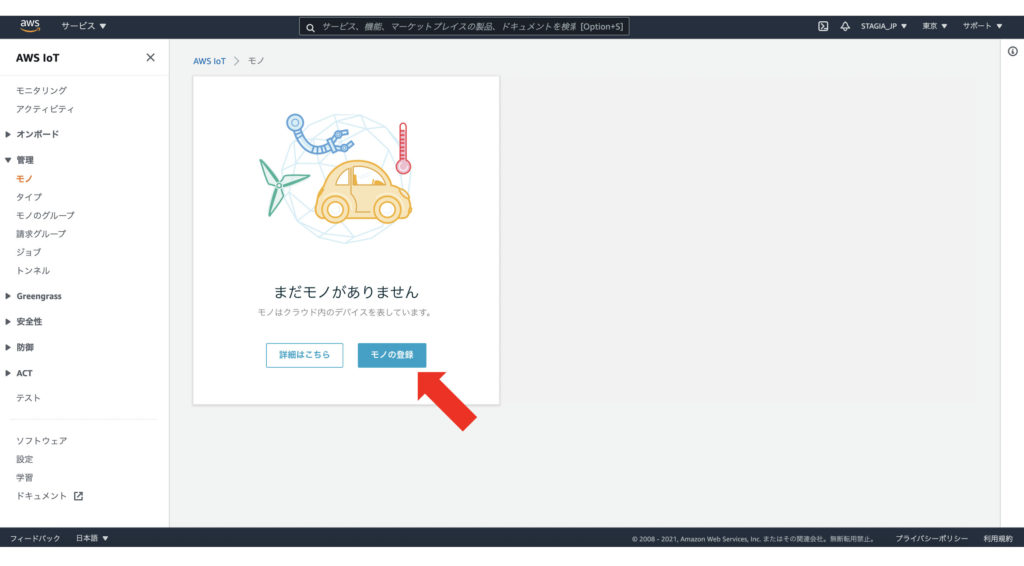
Task: Click the AWS logo home icon
Action: coord(30,26)
